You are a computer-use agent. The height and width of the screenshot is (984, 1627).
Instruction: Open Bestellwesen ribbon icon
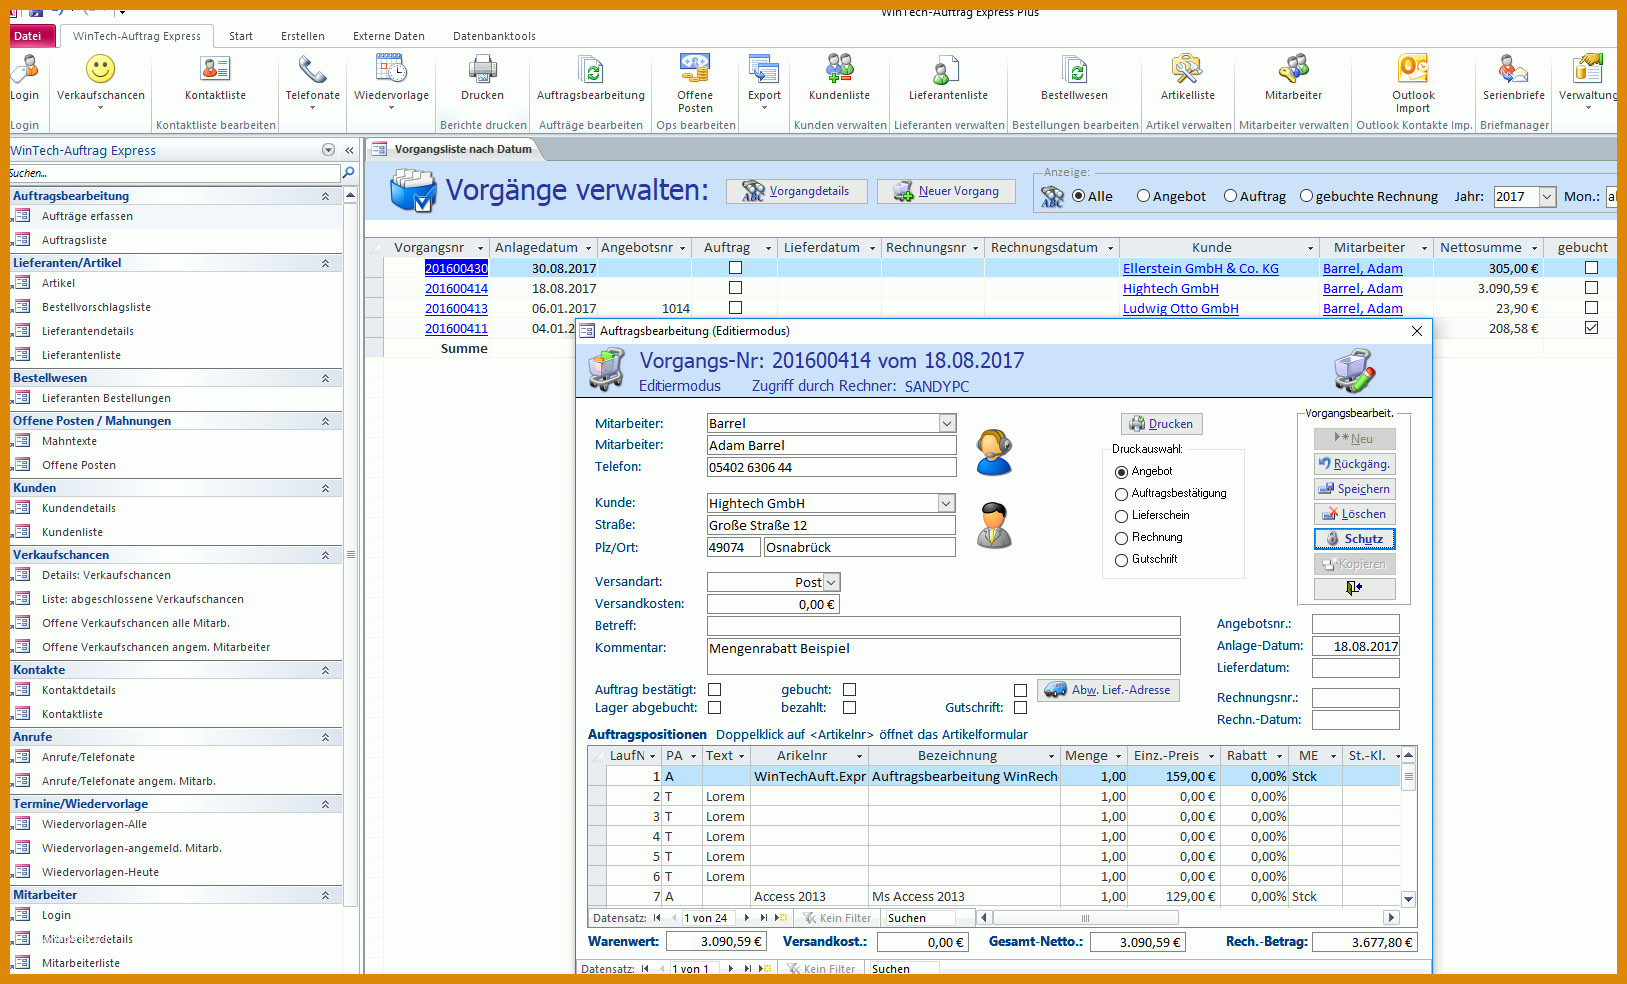pyautogui.click(x=1074, y=69)
